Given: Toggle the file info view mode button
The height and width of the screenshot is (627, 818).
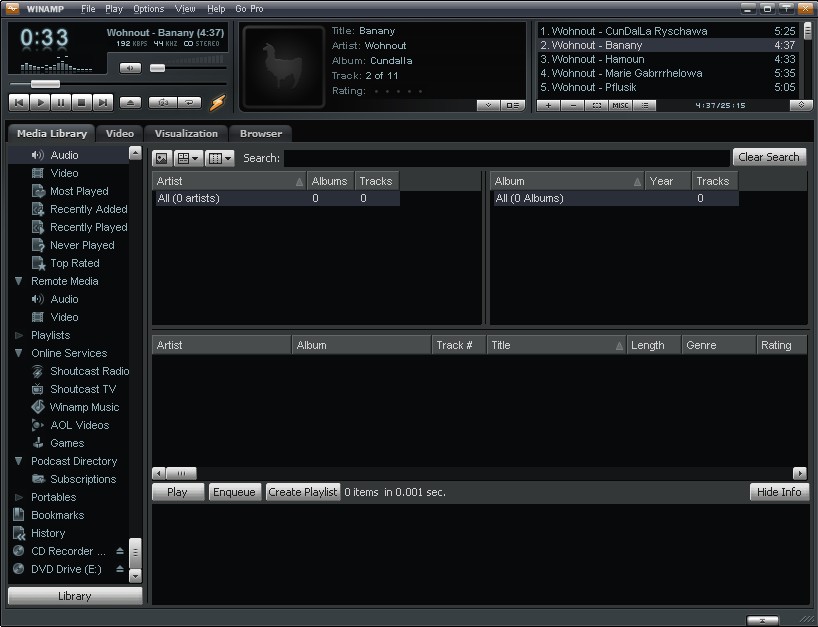Looking at the screenshot, I should (x=512, y=105).
